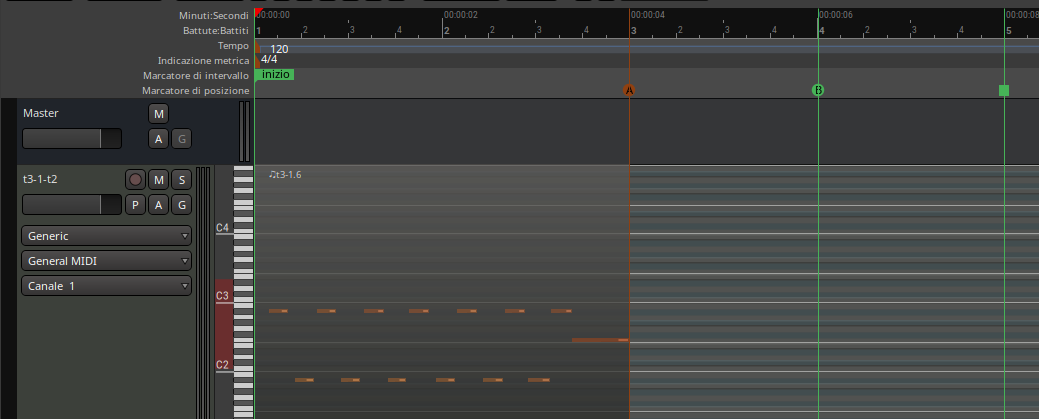Viewport: 1039px width, 419px height.
Task: Select the long MIDI note before marker A
Action: click(600, 340)
